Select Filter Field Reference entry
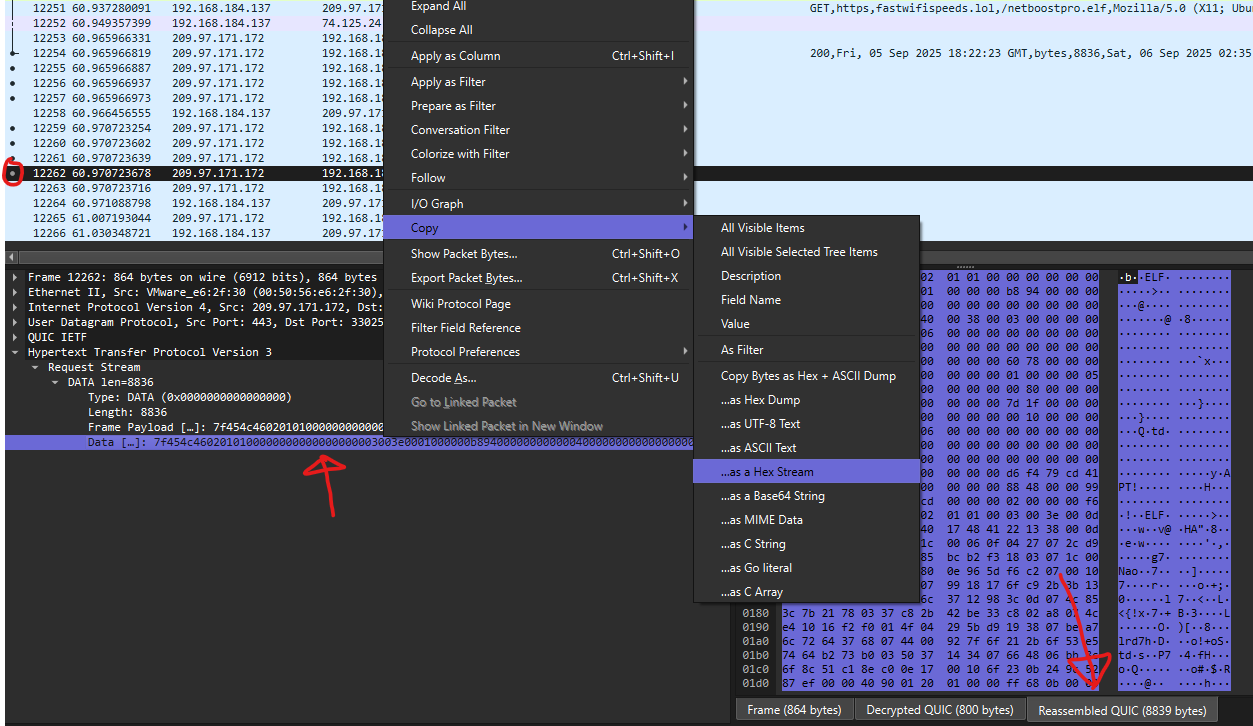 click(x=538, y=328)
